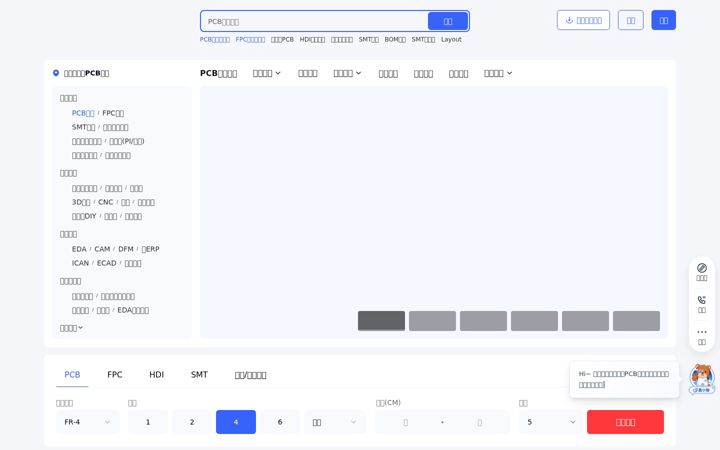Viewport: 720px width, 450px height.
Task: Switch to the SMT tab in the quote panel
Action: pyautogui.click(x=199, y=375)
